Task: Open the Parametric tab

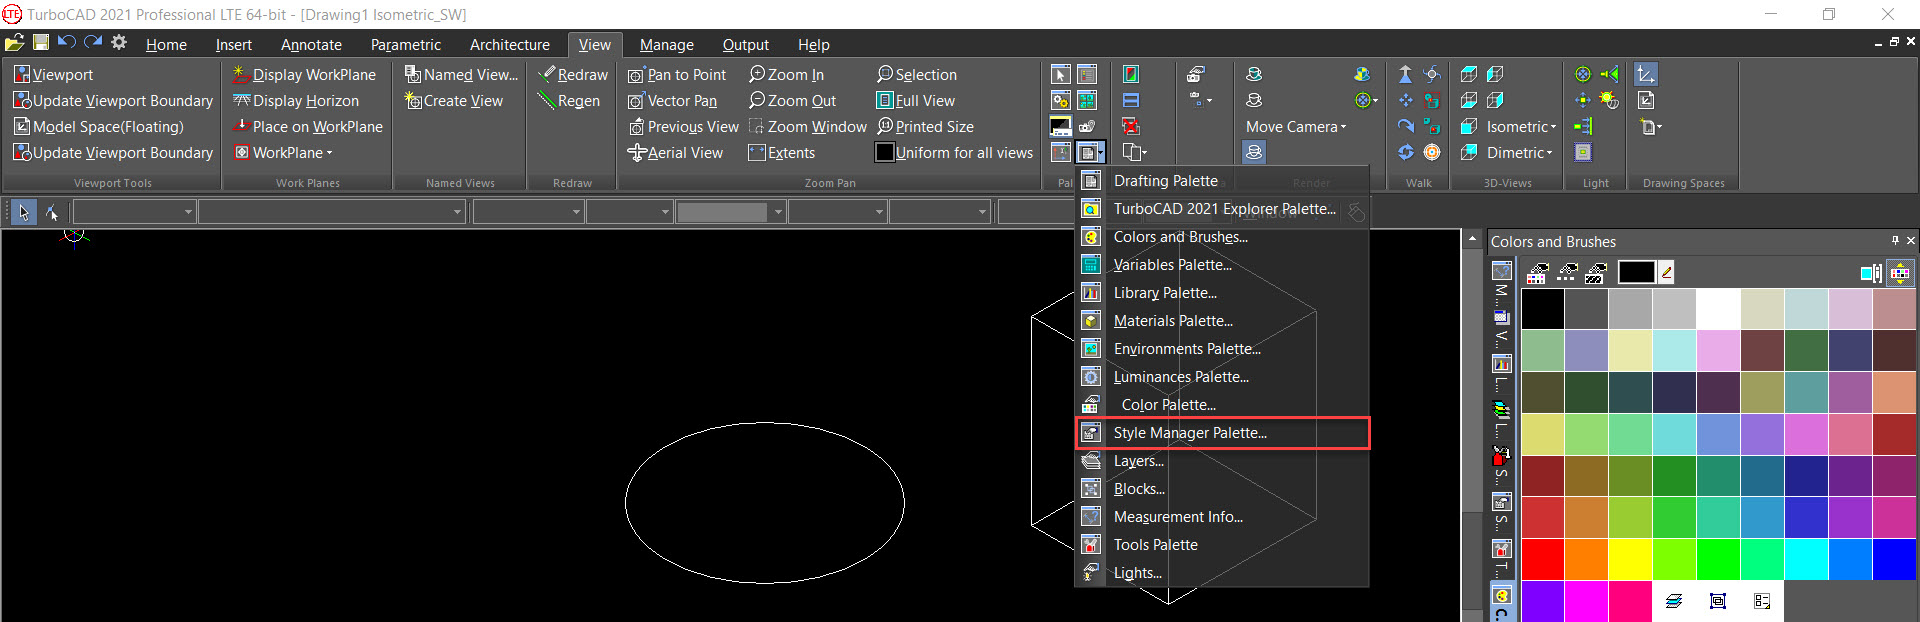Action: (405, 44)
